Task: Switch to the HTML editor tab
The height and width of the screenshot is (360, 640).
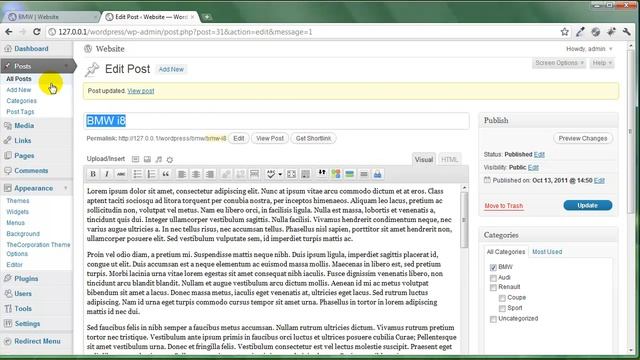Action: click(x=449, y=159)
